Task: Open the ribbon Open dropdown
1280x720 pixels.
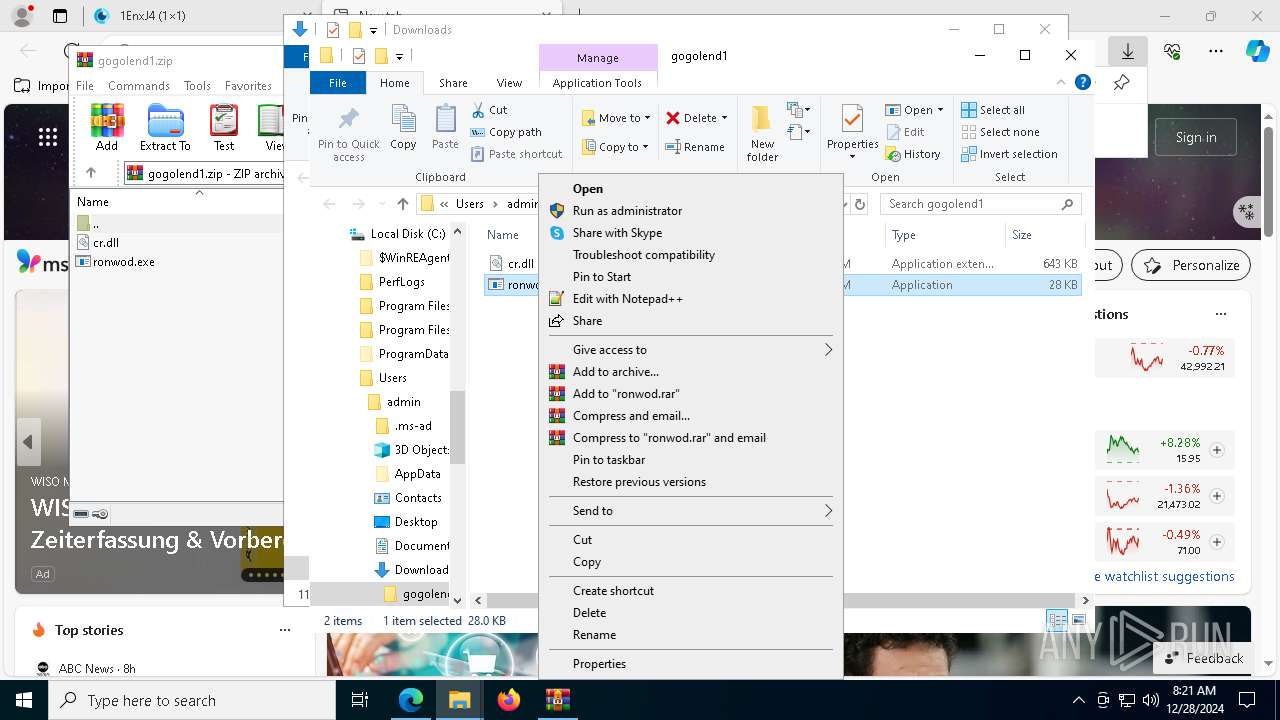Action: tap(914, 110)
